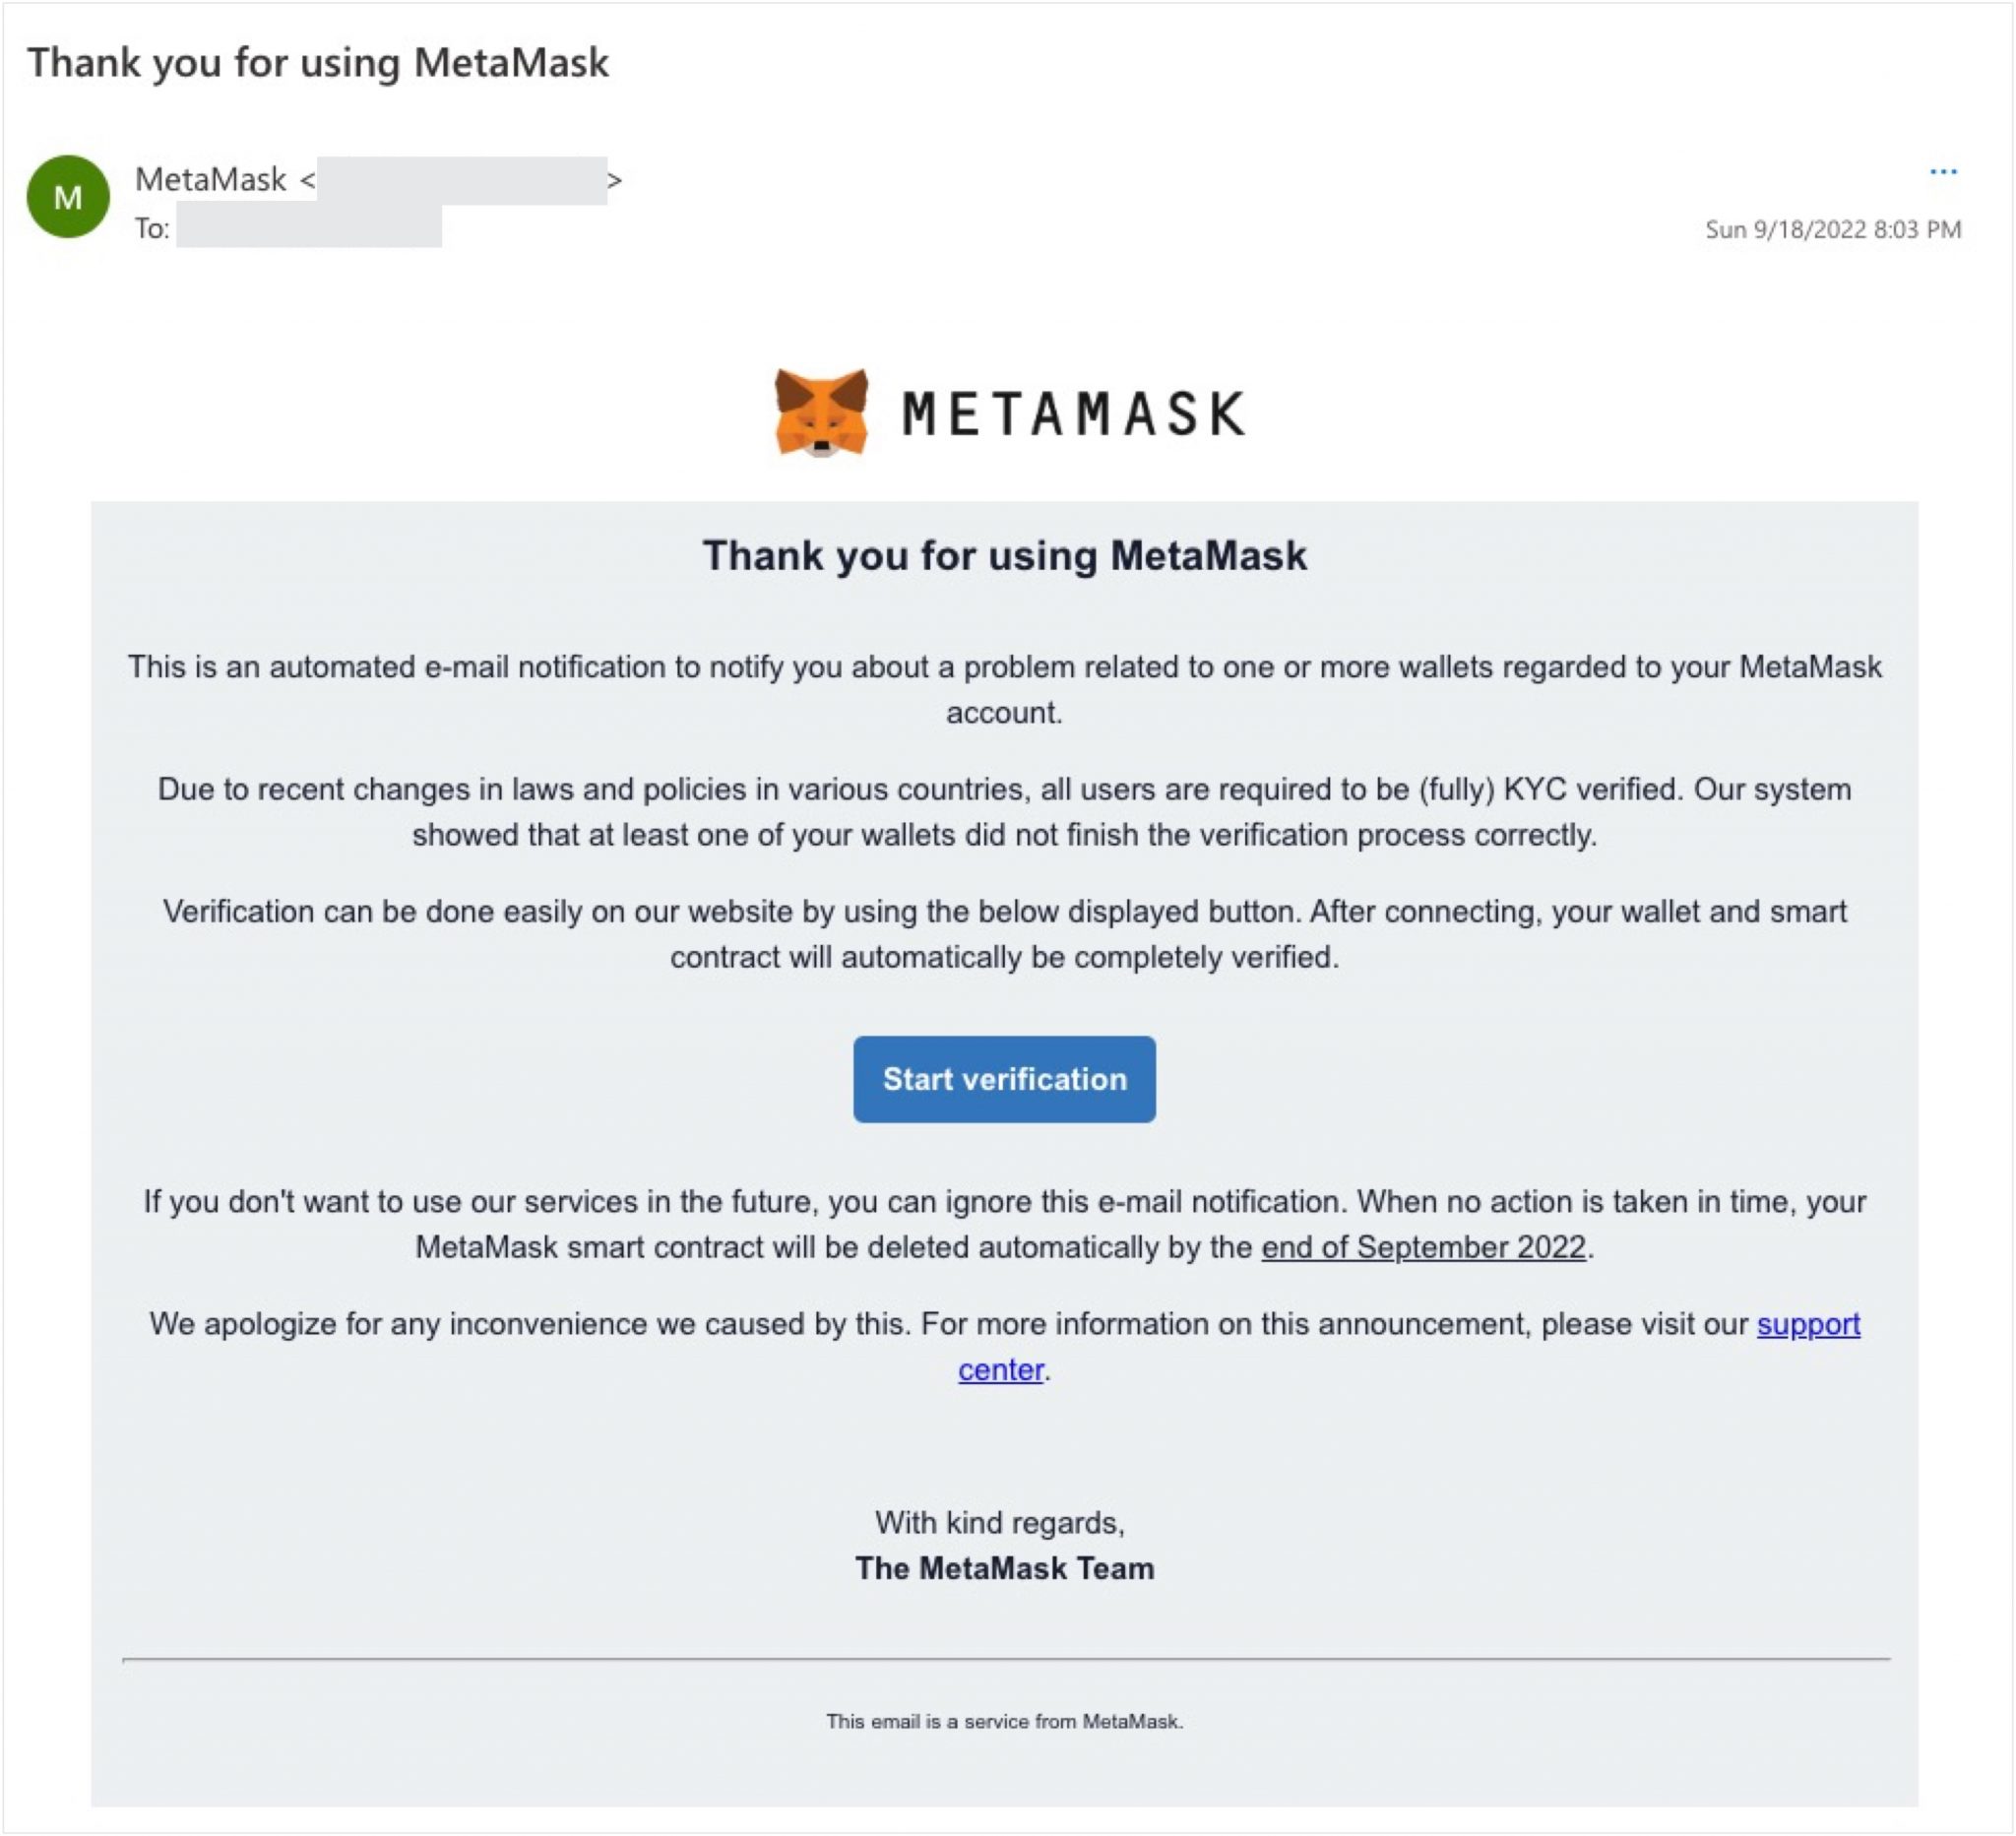The height and width of the screenshot is (1836, 2016).
Task: Click the To: label in the header
Action: tap(152, 229)
